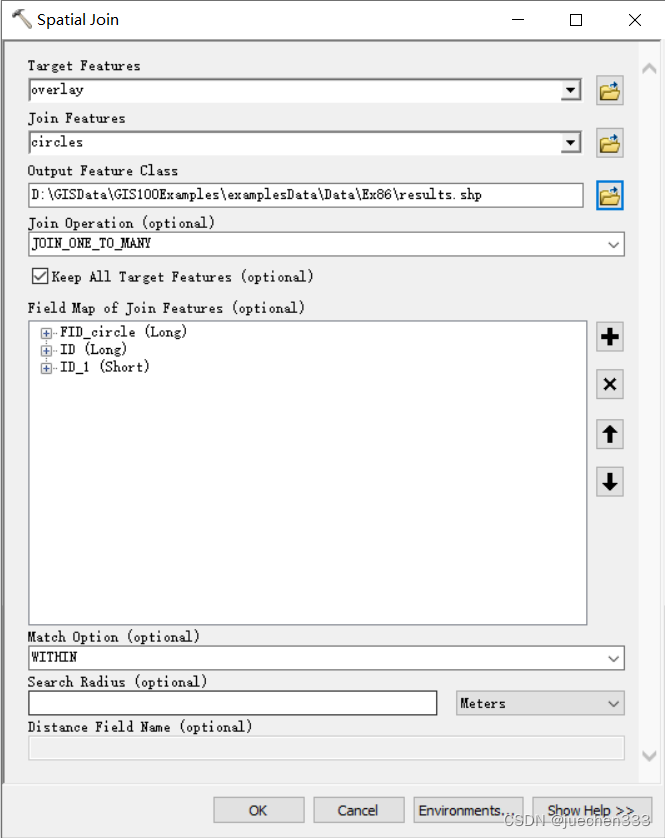665x838 pixels.
Task: Click the Output Feature Class path field
Action: (305, 195)
